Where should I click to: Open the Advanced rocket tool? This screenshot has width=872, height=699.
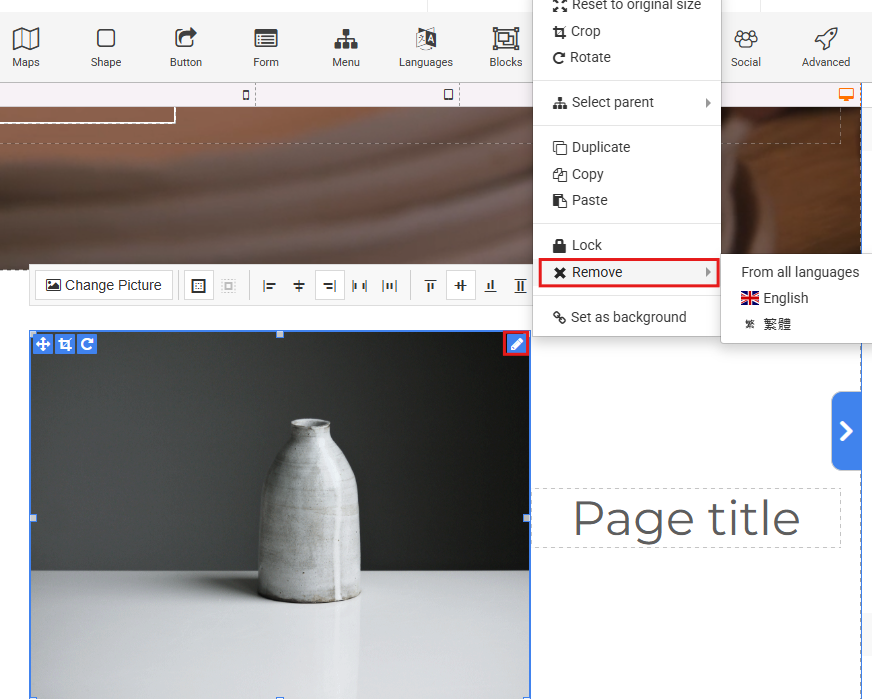click(x=825, y=47)
